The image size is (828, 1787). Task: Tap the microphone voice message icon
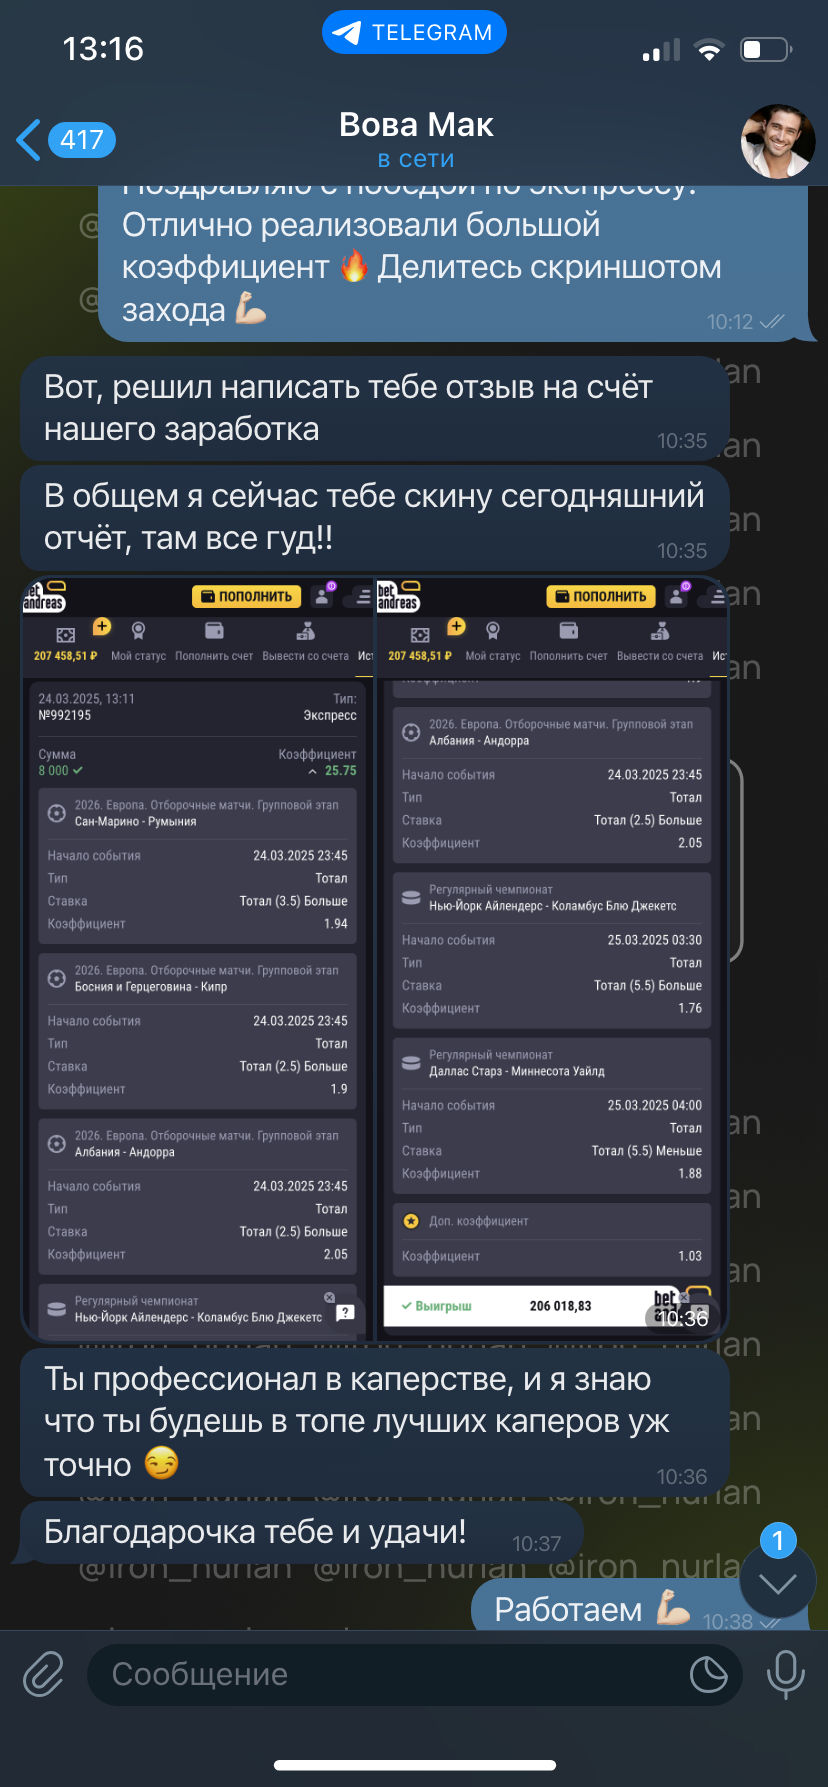[x=785, y=1673]
